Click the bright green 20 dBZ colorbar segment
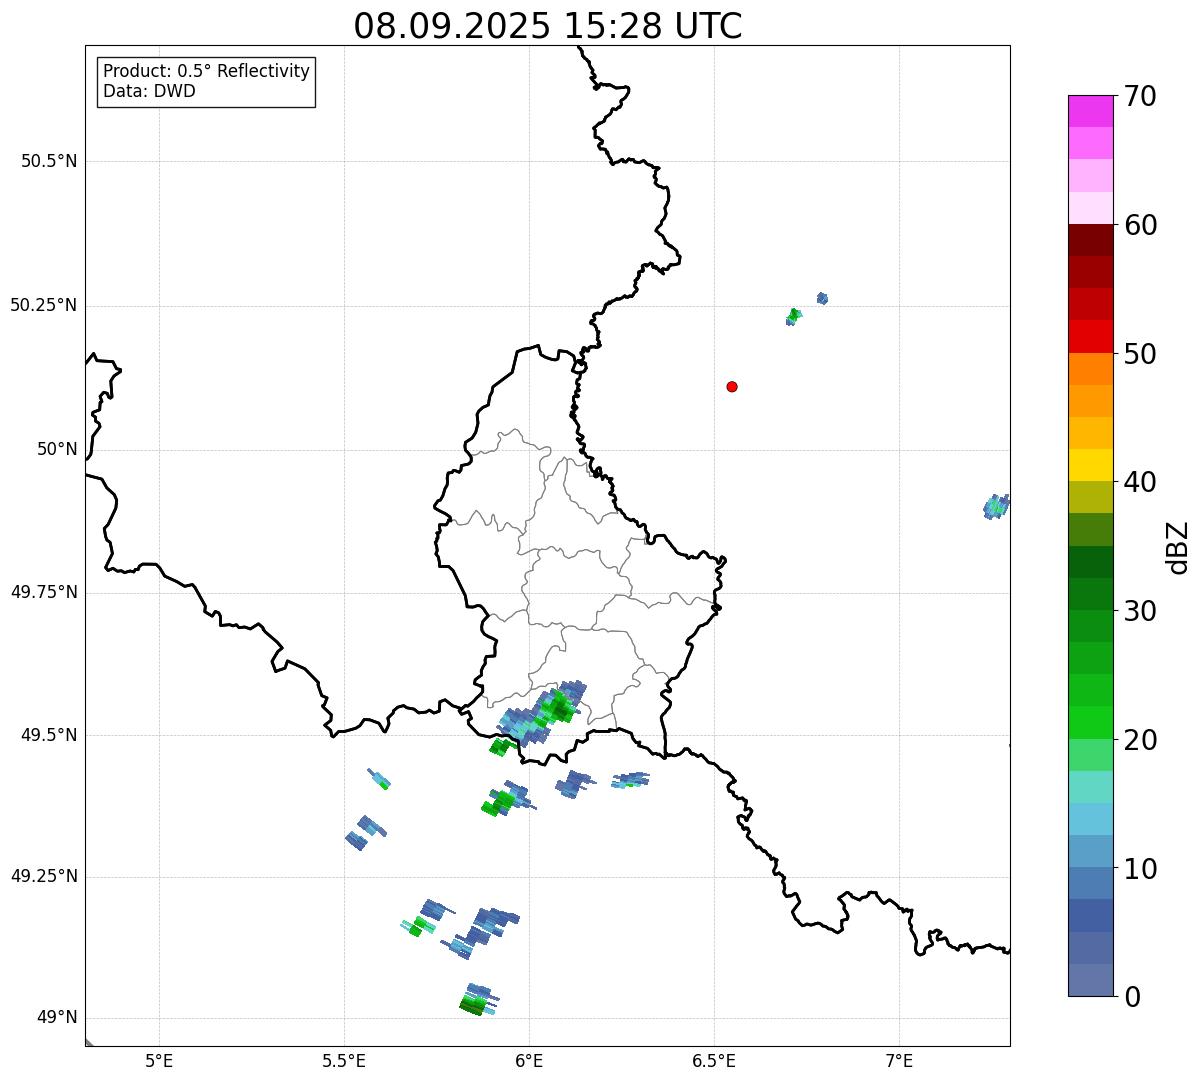 pos(1090,722)
